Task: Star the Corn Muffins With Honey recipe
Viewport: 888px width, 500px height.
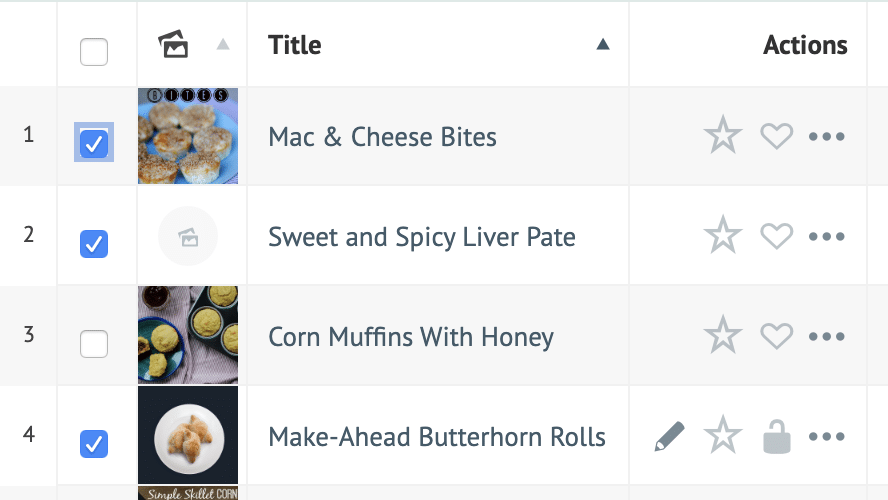Action: (722, 336)
